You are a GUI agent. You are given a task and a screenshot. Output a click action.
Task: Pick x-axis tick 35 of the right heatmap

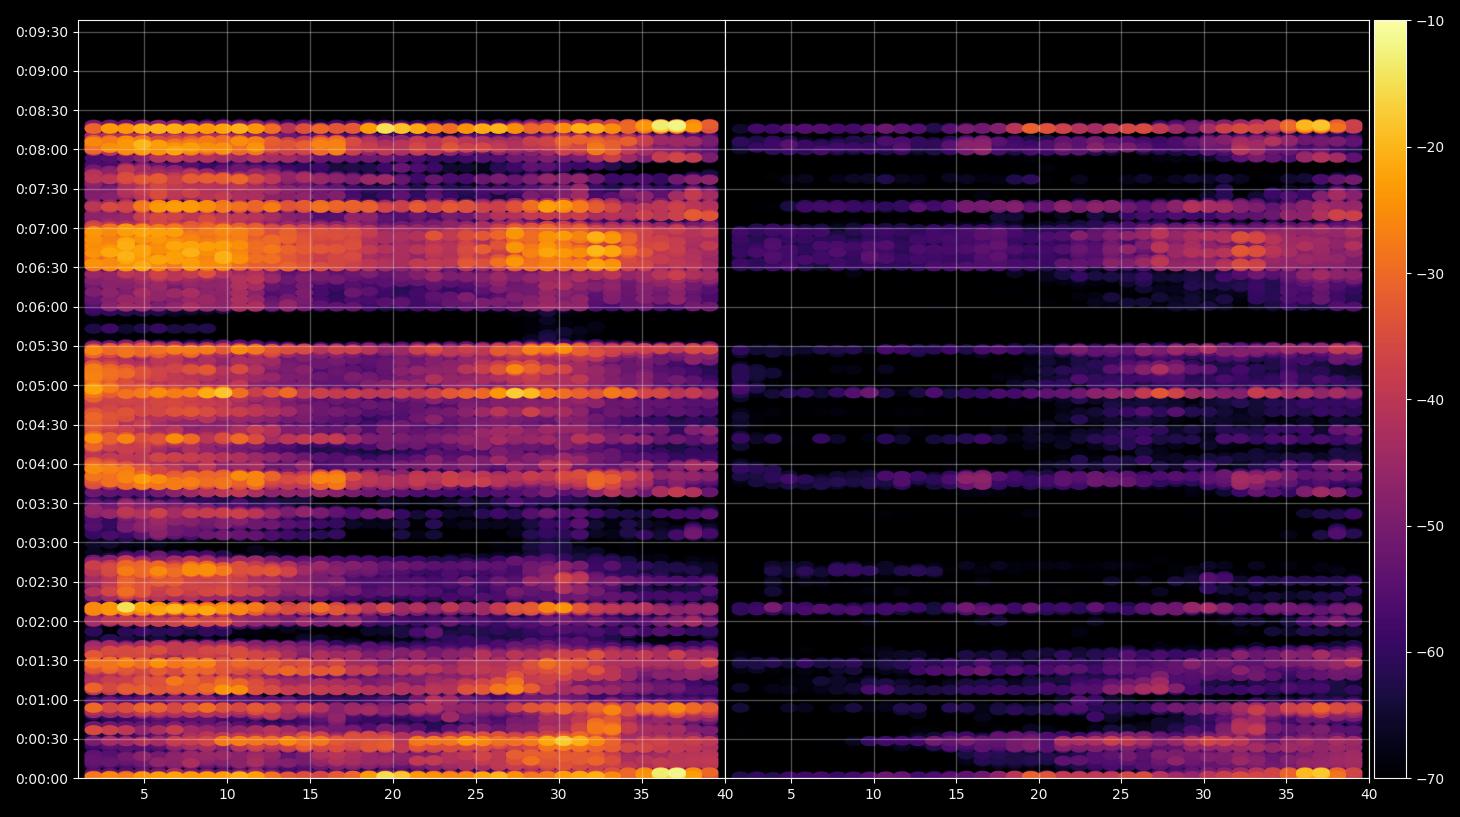click(x=1286, y=795)
